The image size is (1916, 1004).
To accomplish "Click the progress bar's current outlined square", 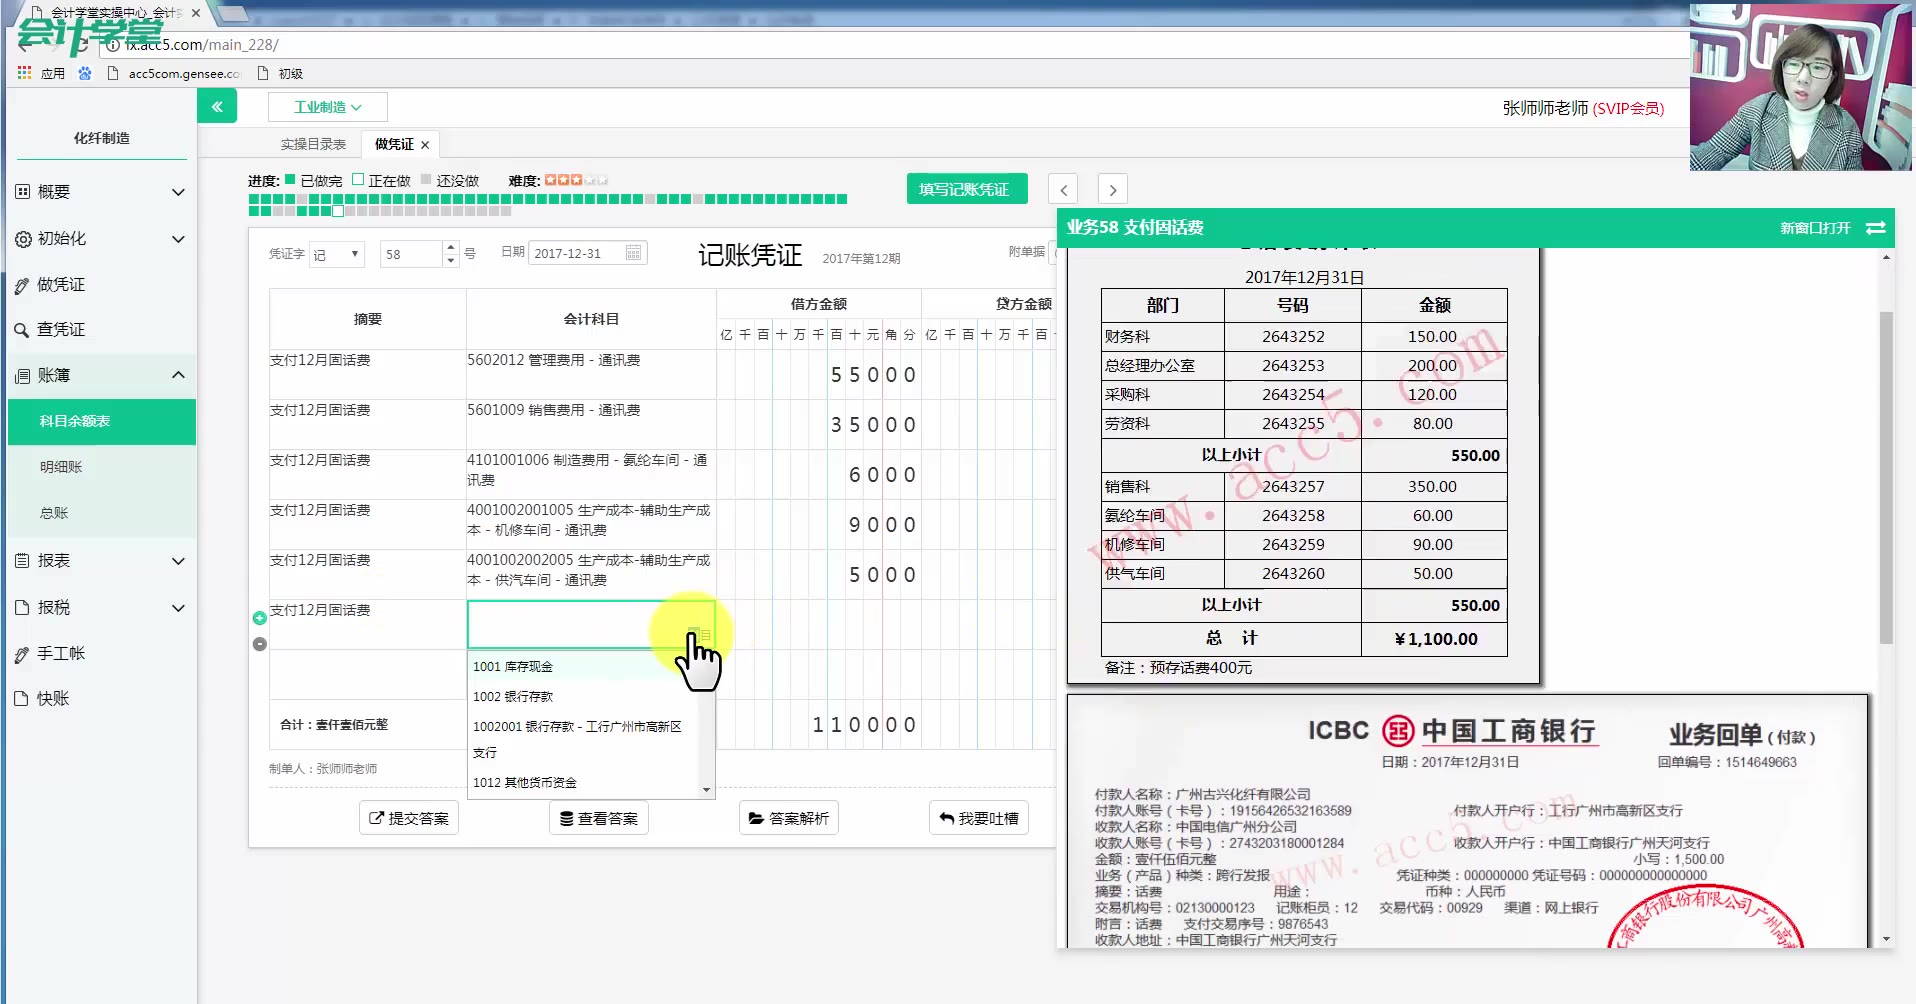I will (338, 211).
